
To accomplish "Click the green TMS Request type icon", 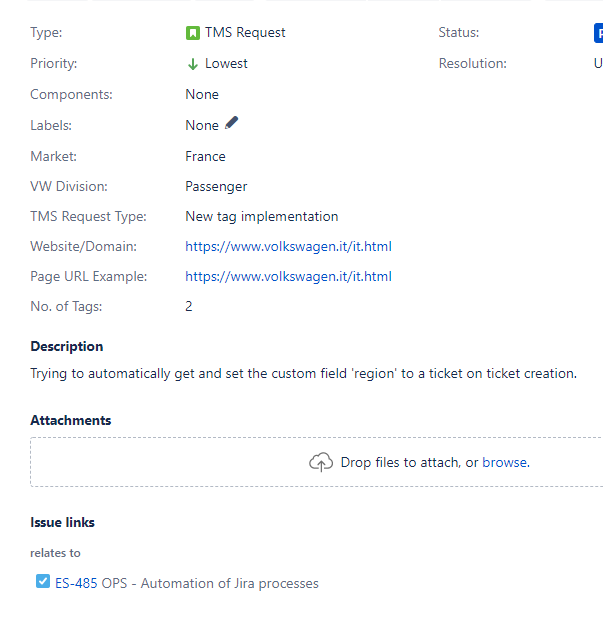I will coord(193,33).
